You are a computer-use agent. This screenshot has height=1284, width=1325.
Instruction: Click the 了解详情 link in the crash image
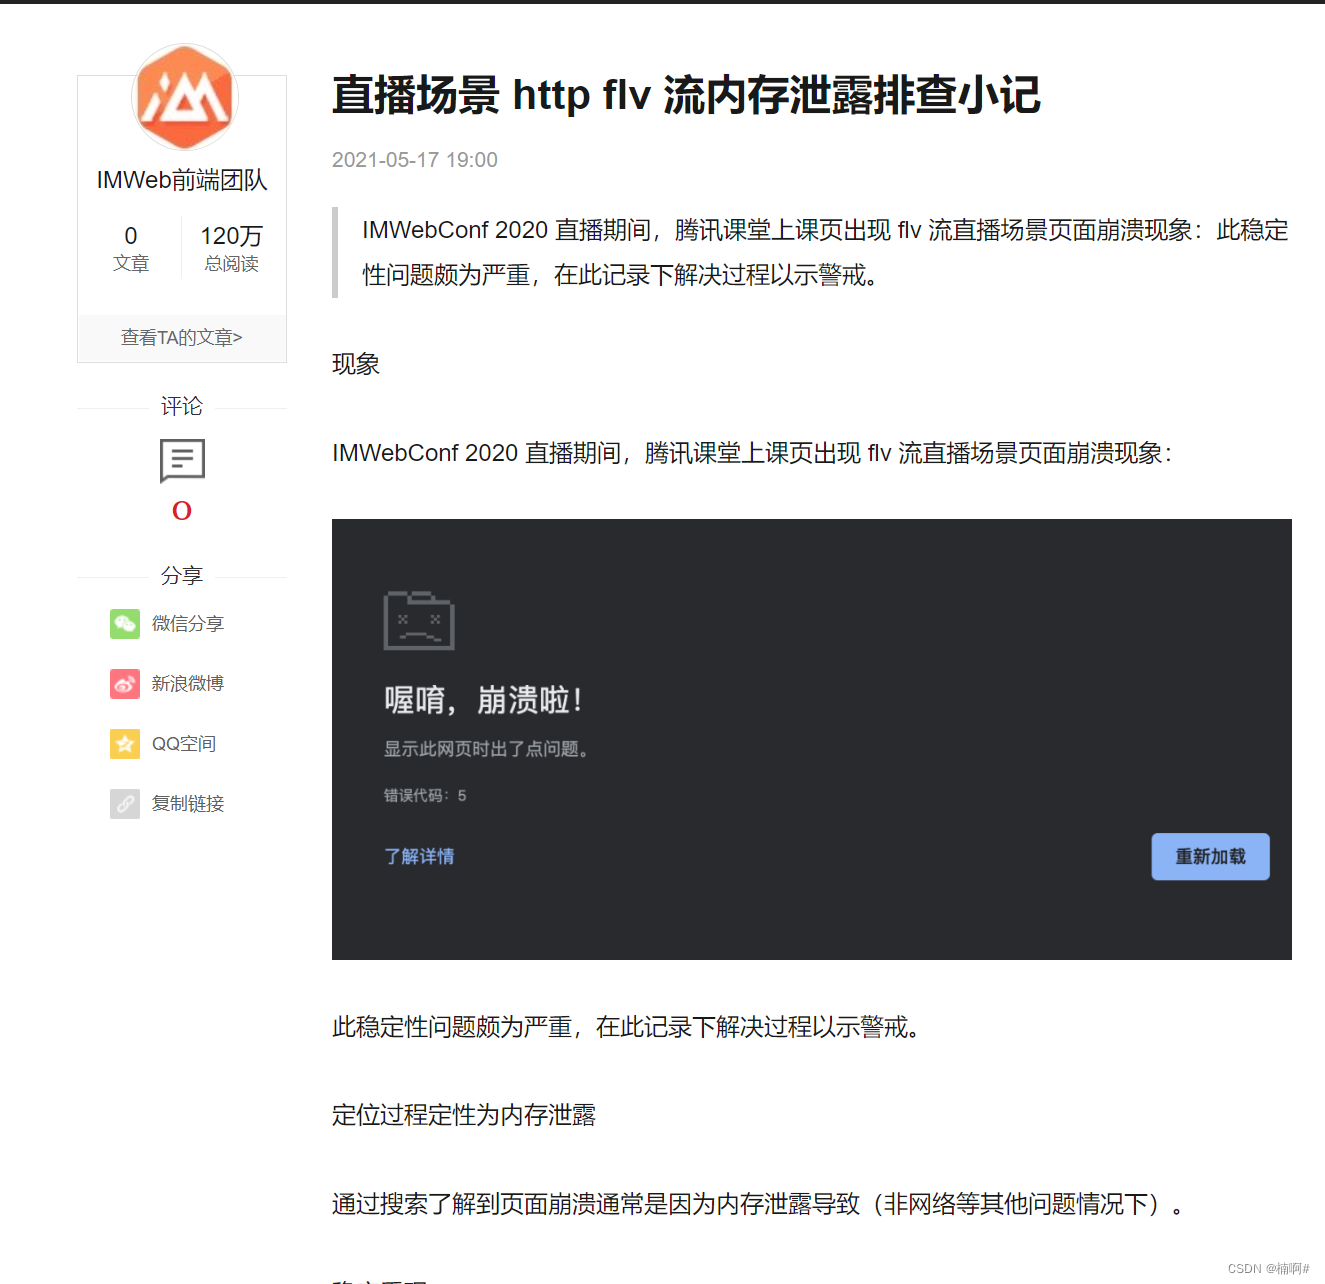pos(419,856)
